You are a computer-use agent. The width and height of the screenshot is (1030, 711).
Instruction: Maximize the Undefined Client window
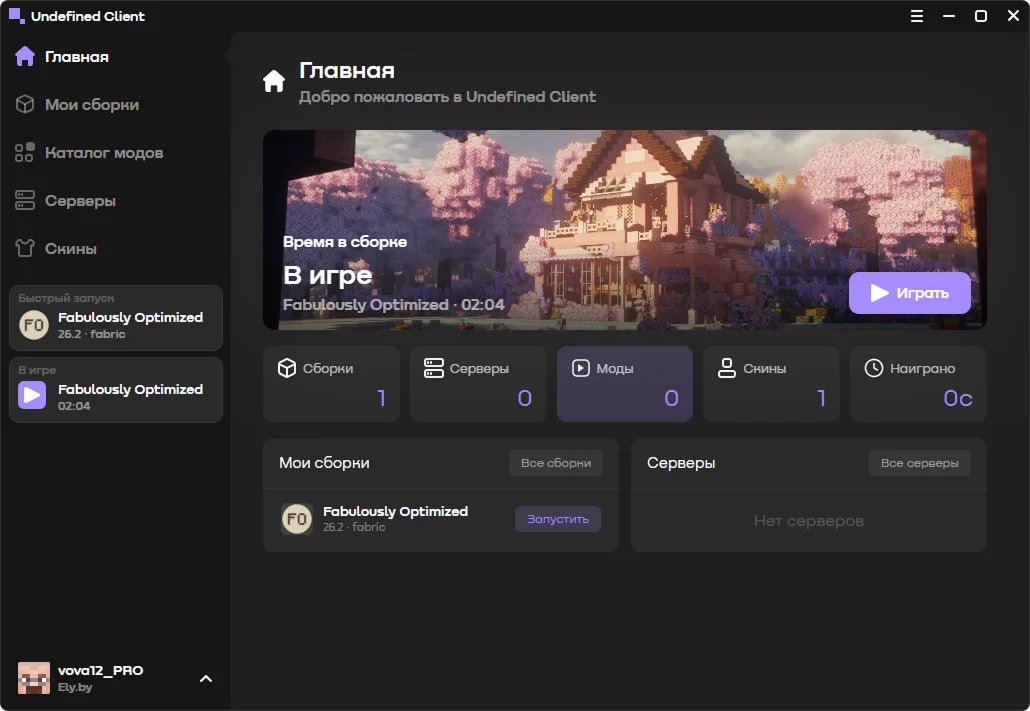[x=981, y=16]
